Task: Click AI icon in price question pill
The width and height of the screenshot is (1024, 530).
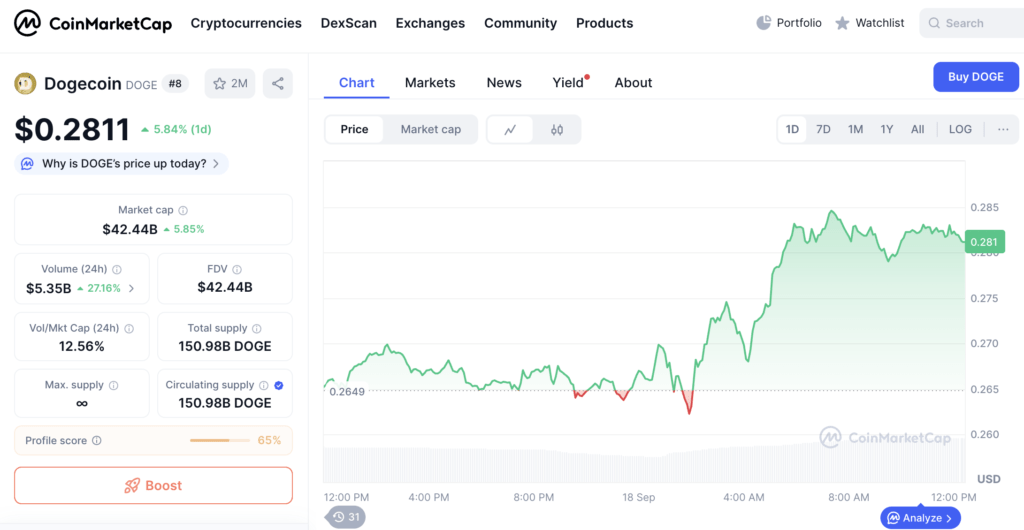Action: tap(27, 164)
